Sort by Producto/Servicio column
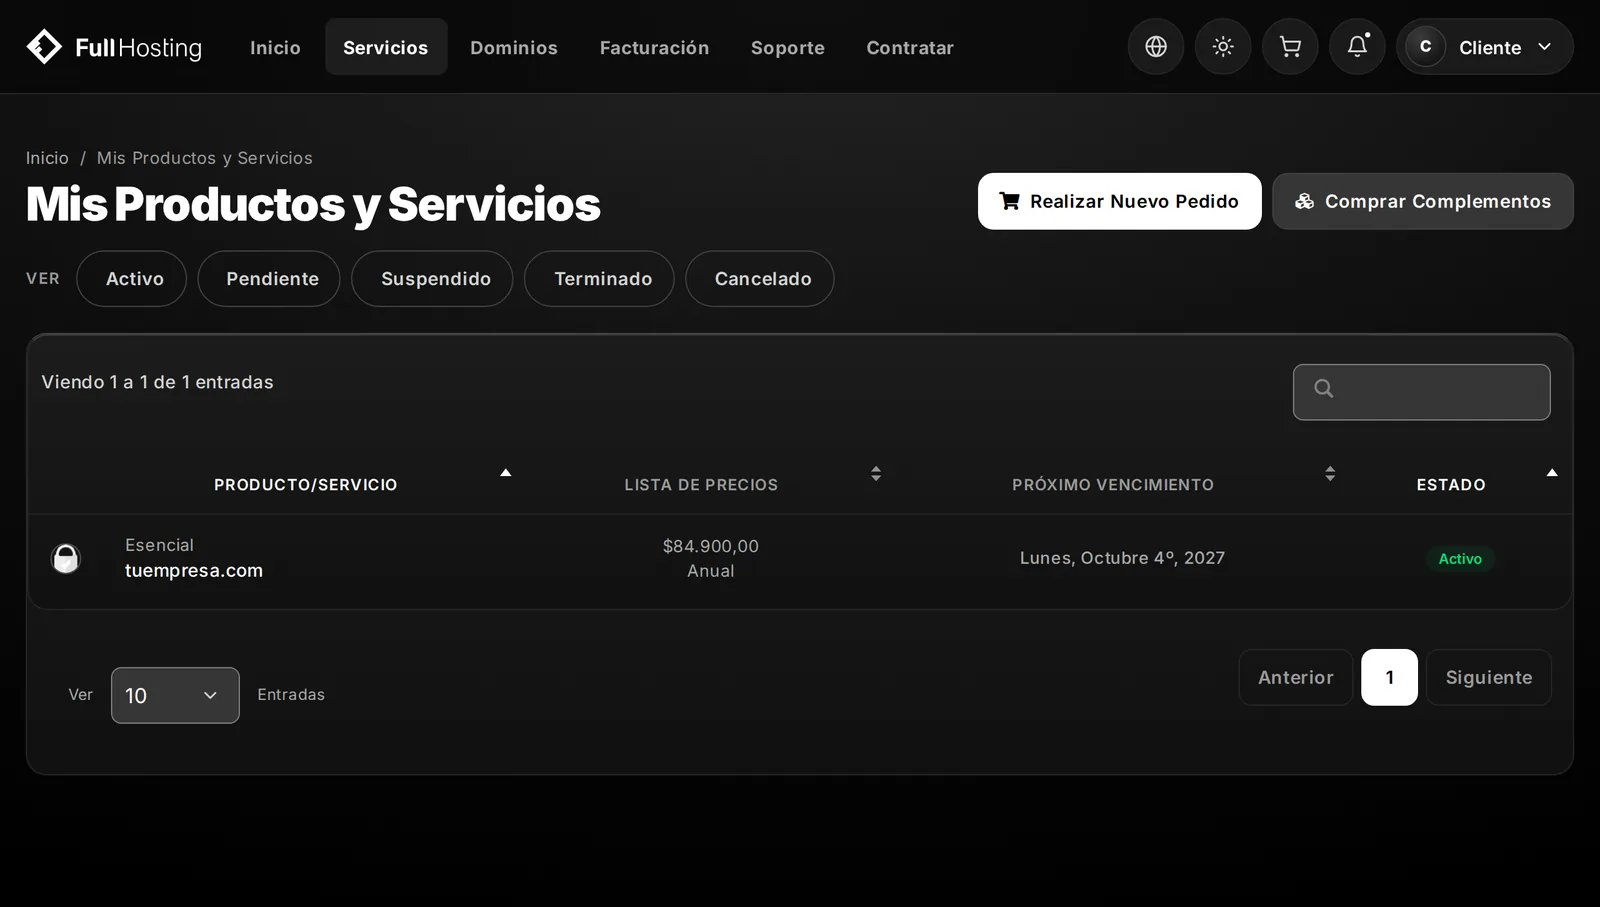Image resolution: width=1600 pixels, height=907 pixels. click(305, 485)
